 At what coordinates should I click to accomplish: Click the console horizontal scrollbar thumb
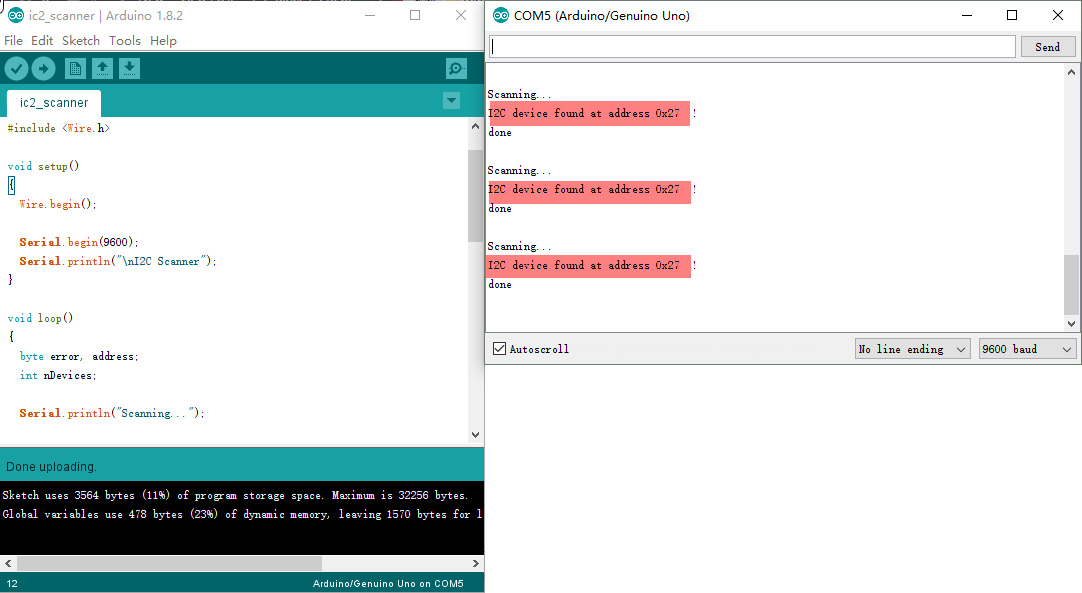click(x=169, y=563)
